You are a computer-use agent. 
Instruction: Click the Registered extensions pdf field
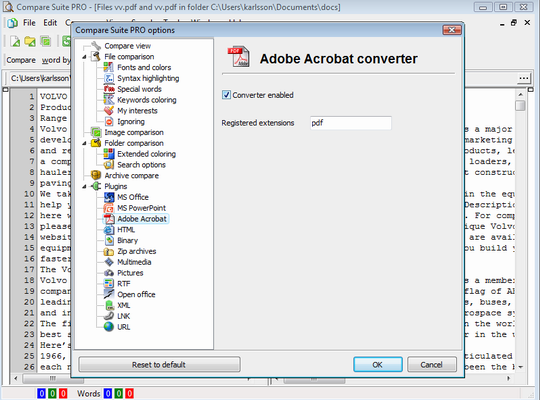pos(351,123)
